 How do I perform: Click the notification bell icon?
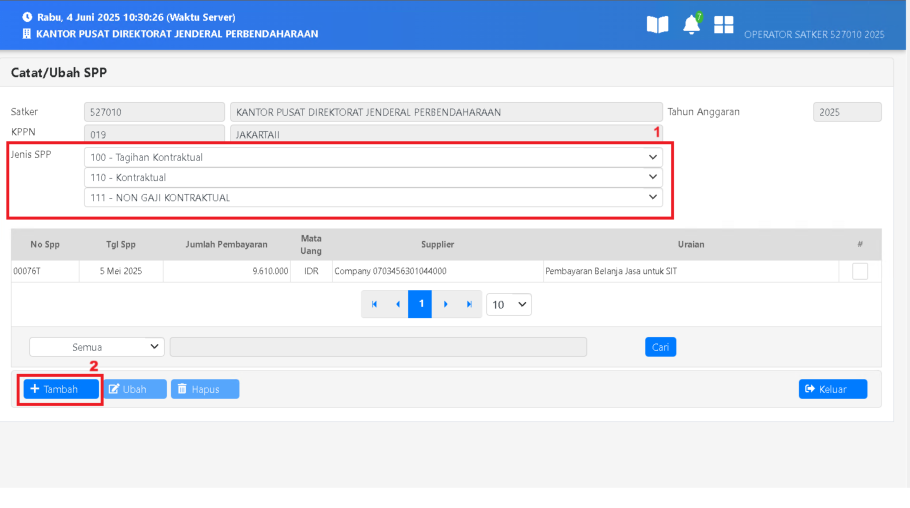[x=691, y=25]
